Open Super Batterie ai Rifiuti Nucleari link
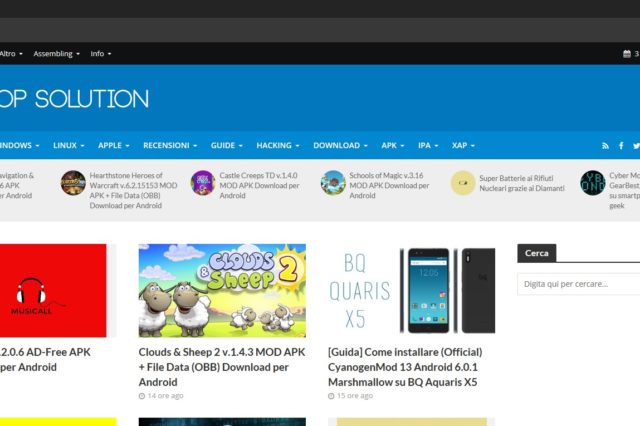Viewport: 640px width, 426px height. [x=522, y=183]
